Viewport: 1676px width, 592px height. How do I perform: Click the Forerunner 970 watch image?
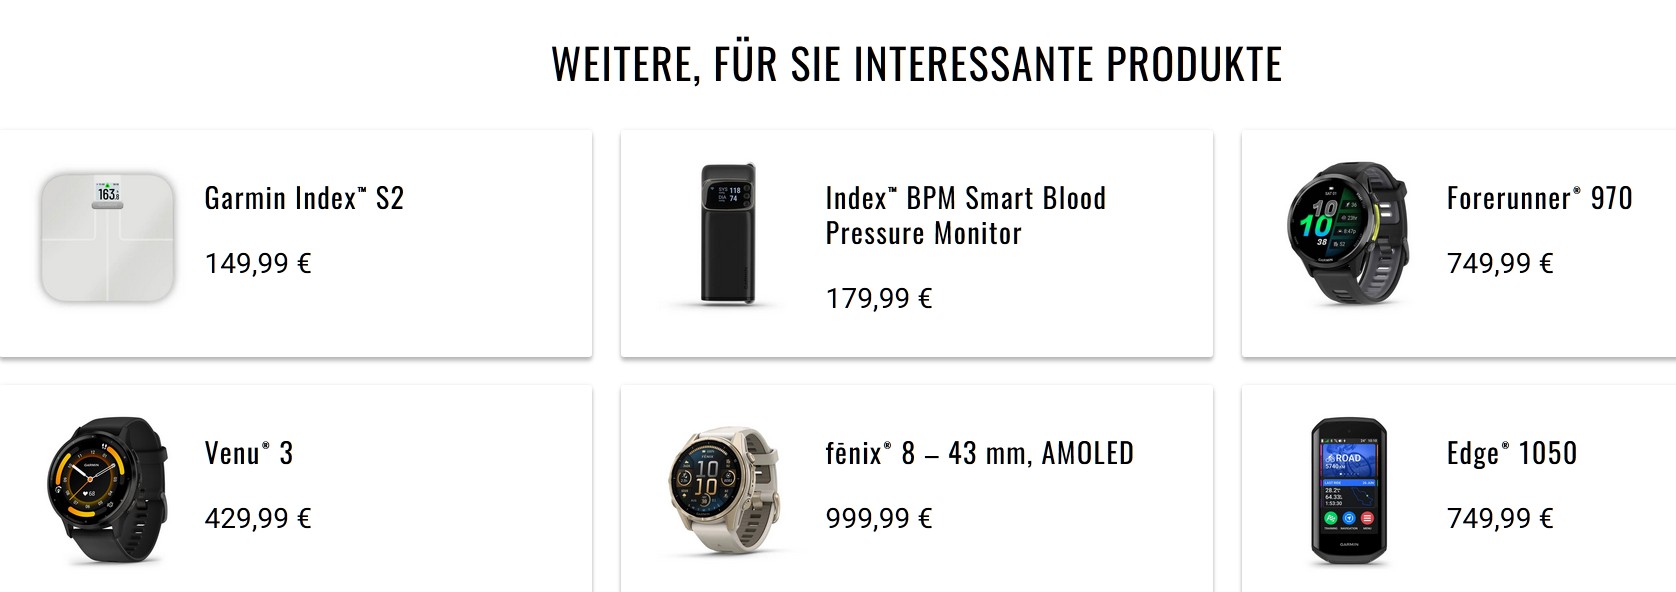[1348, 233]
